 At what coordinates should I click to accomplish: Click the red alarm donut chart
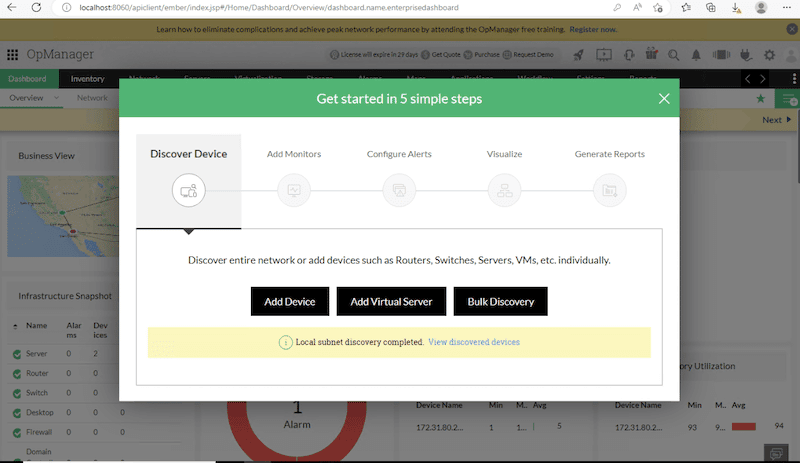[x=296, y=429]
